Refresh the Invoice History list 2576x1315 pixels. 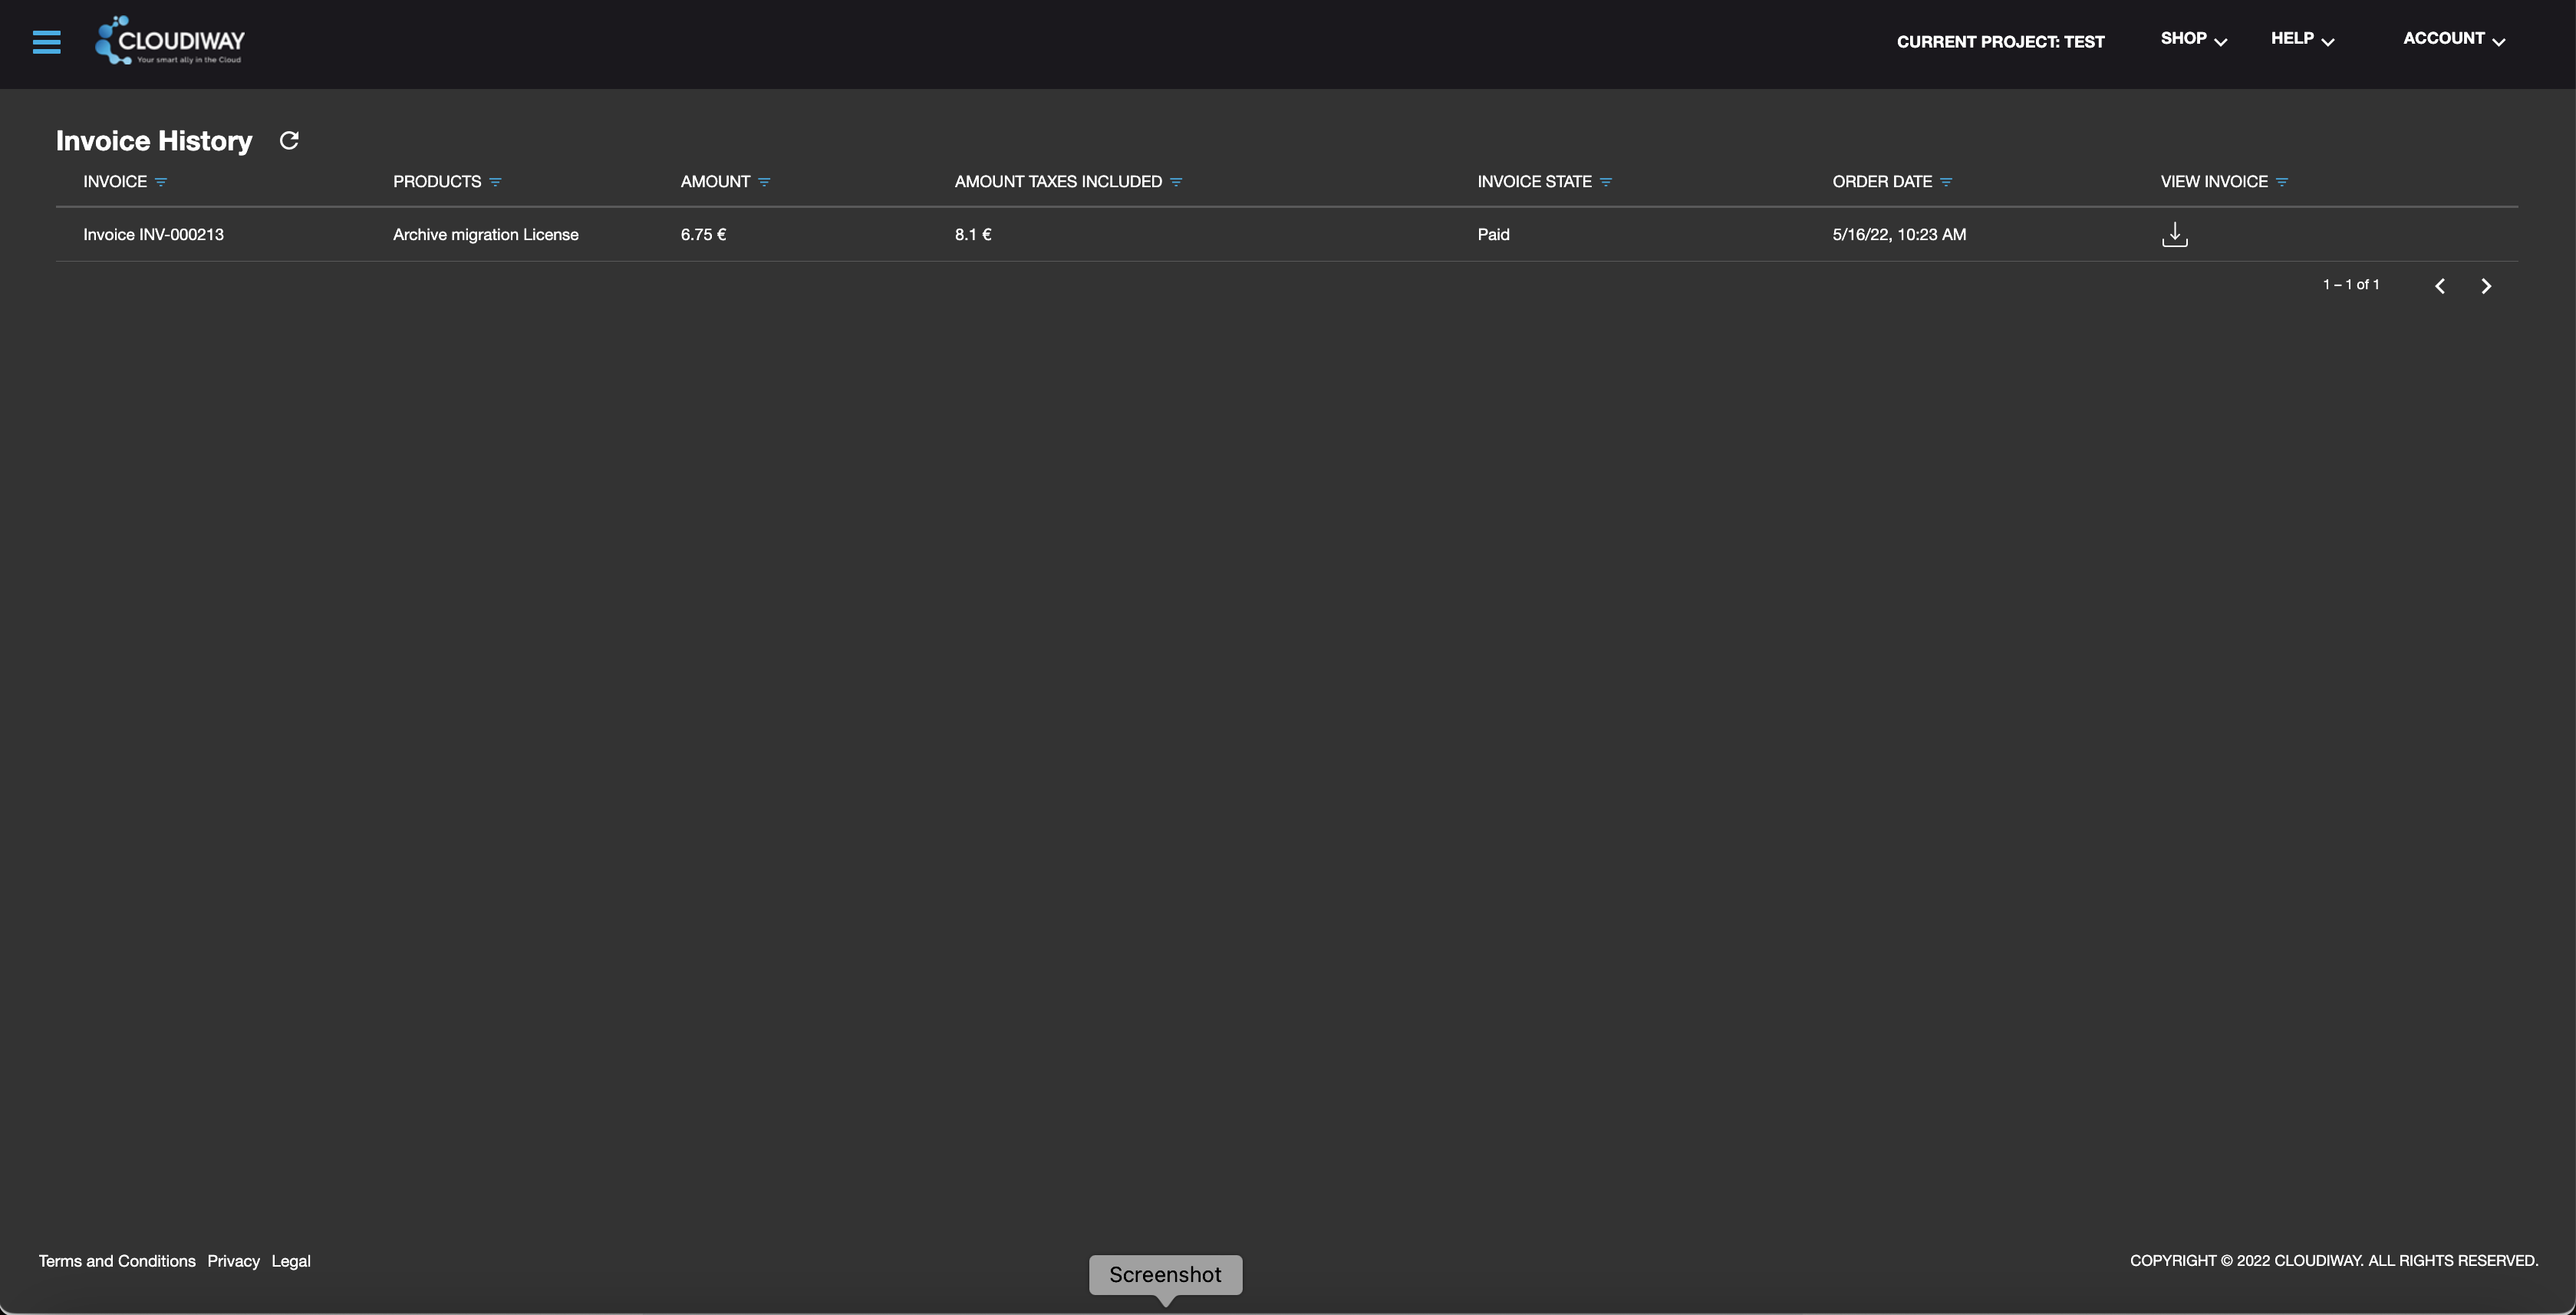pyautogui.click(x=289, y=140)
